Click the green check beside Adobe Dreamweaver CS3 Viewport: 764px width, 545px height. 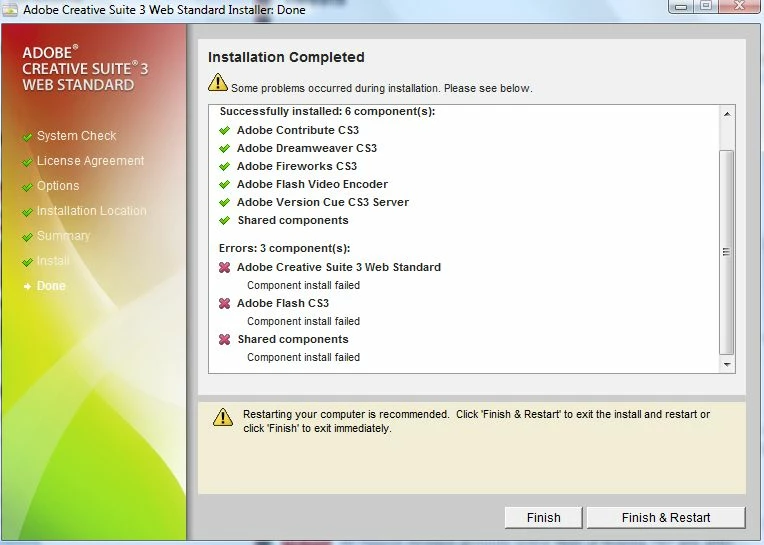pos(225,148)
